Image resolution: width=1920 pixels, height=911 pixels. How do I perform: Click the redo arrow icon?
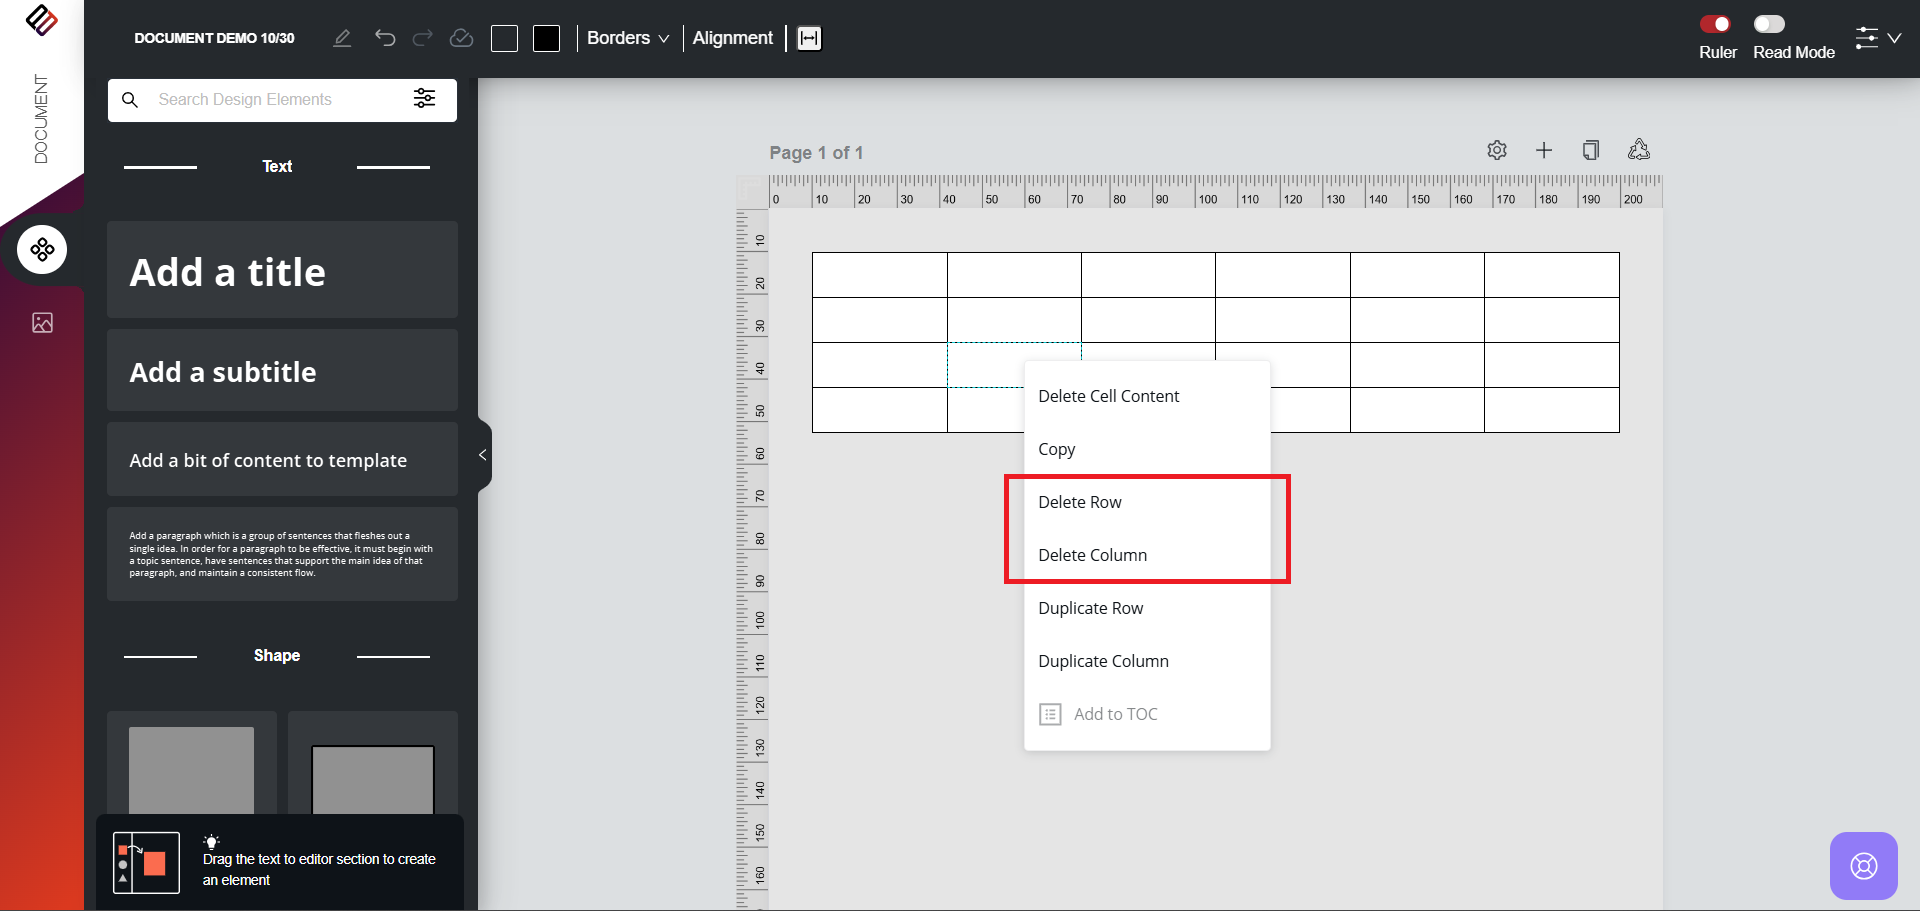coord(423,38)
